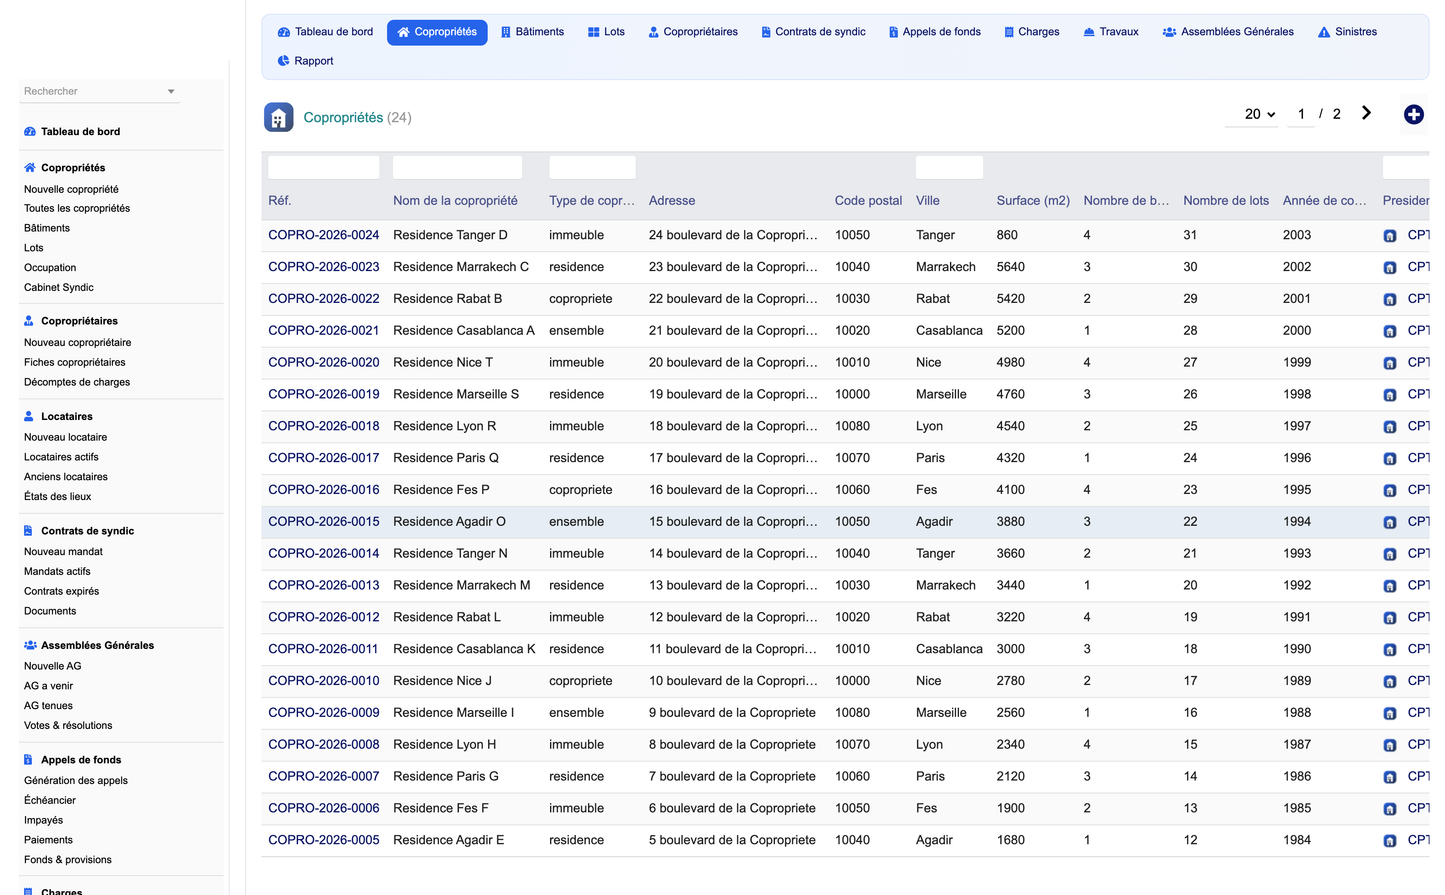Click the Copropriétés building header icon
The height and width of the screenshot is (895, 1445).
(279, 117)
